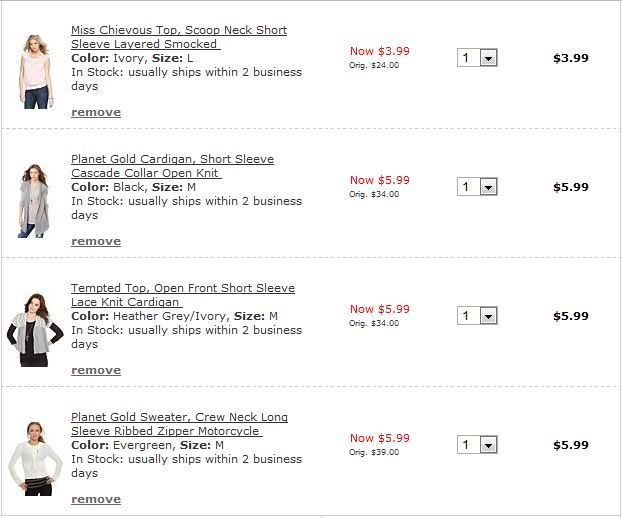Click the $3.99 item total
The width and height of the screenshot is (622, 518).
571,58
